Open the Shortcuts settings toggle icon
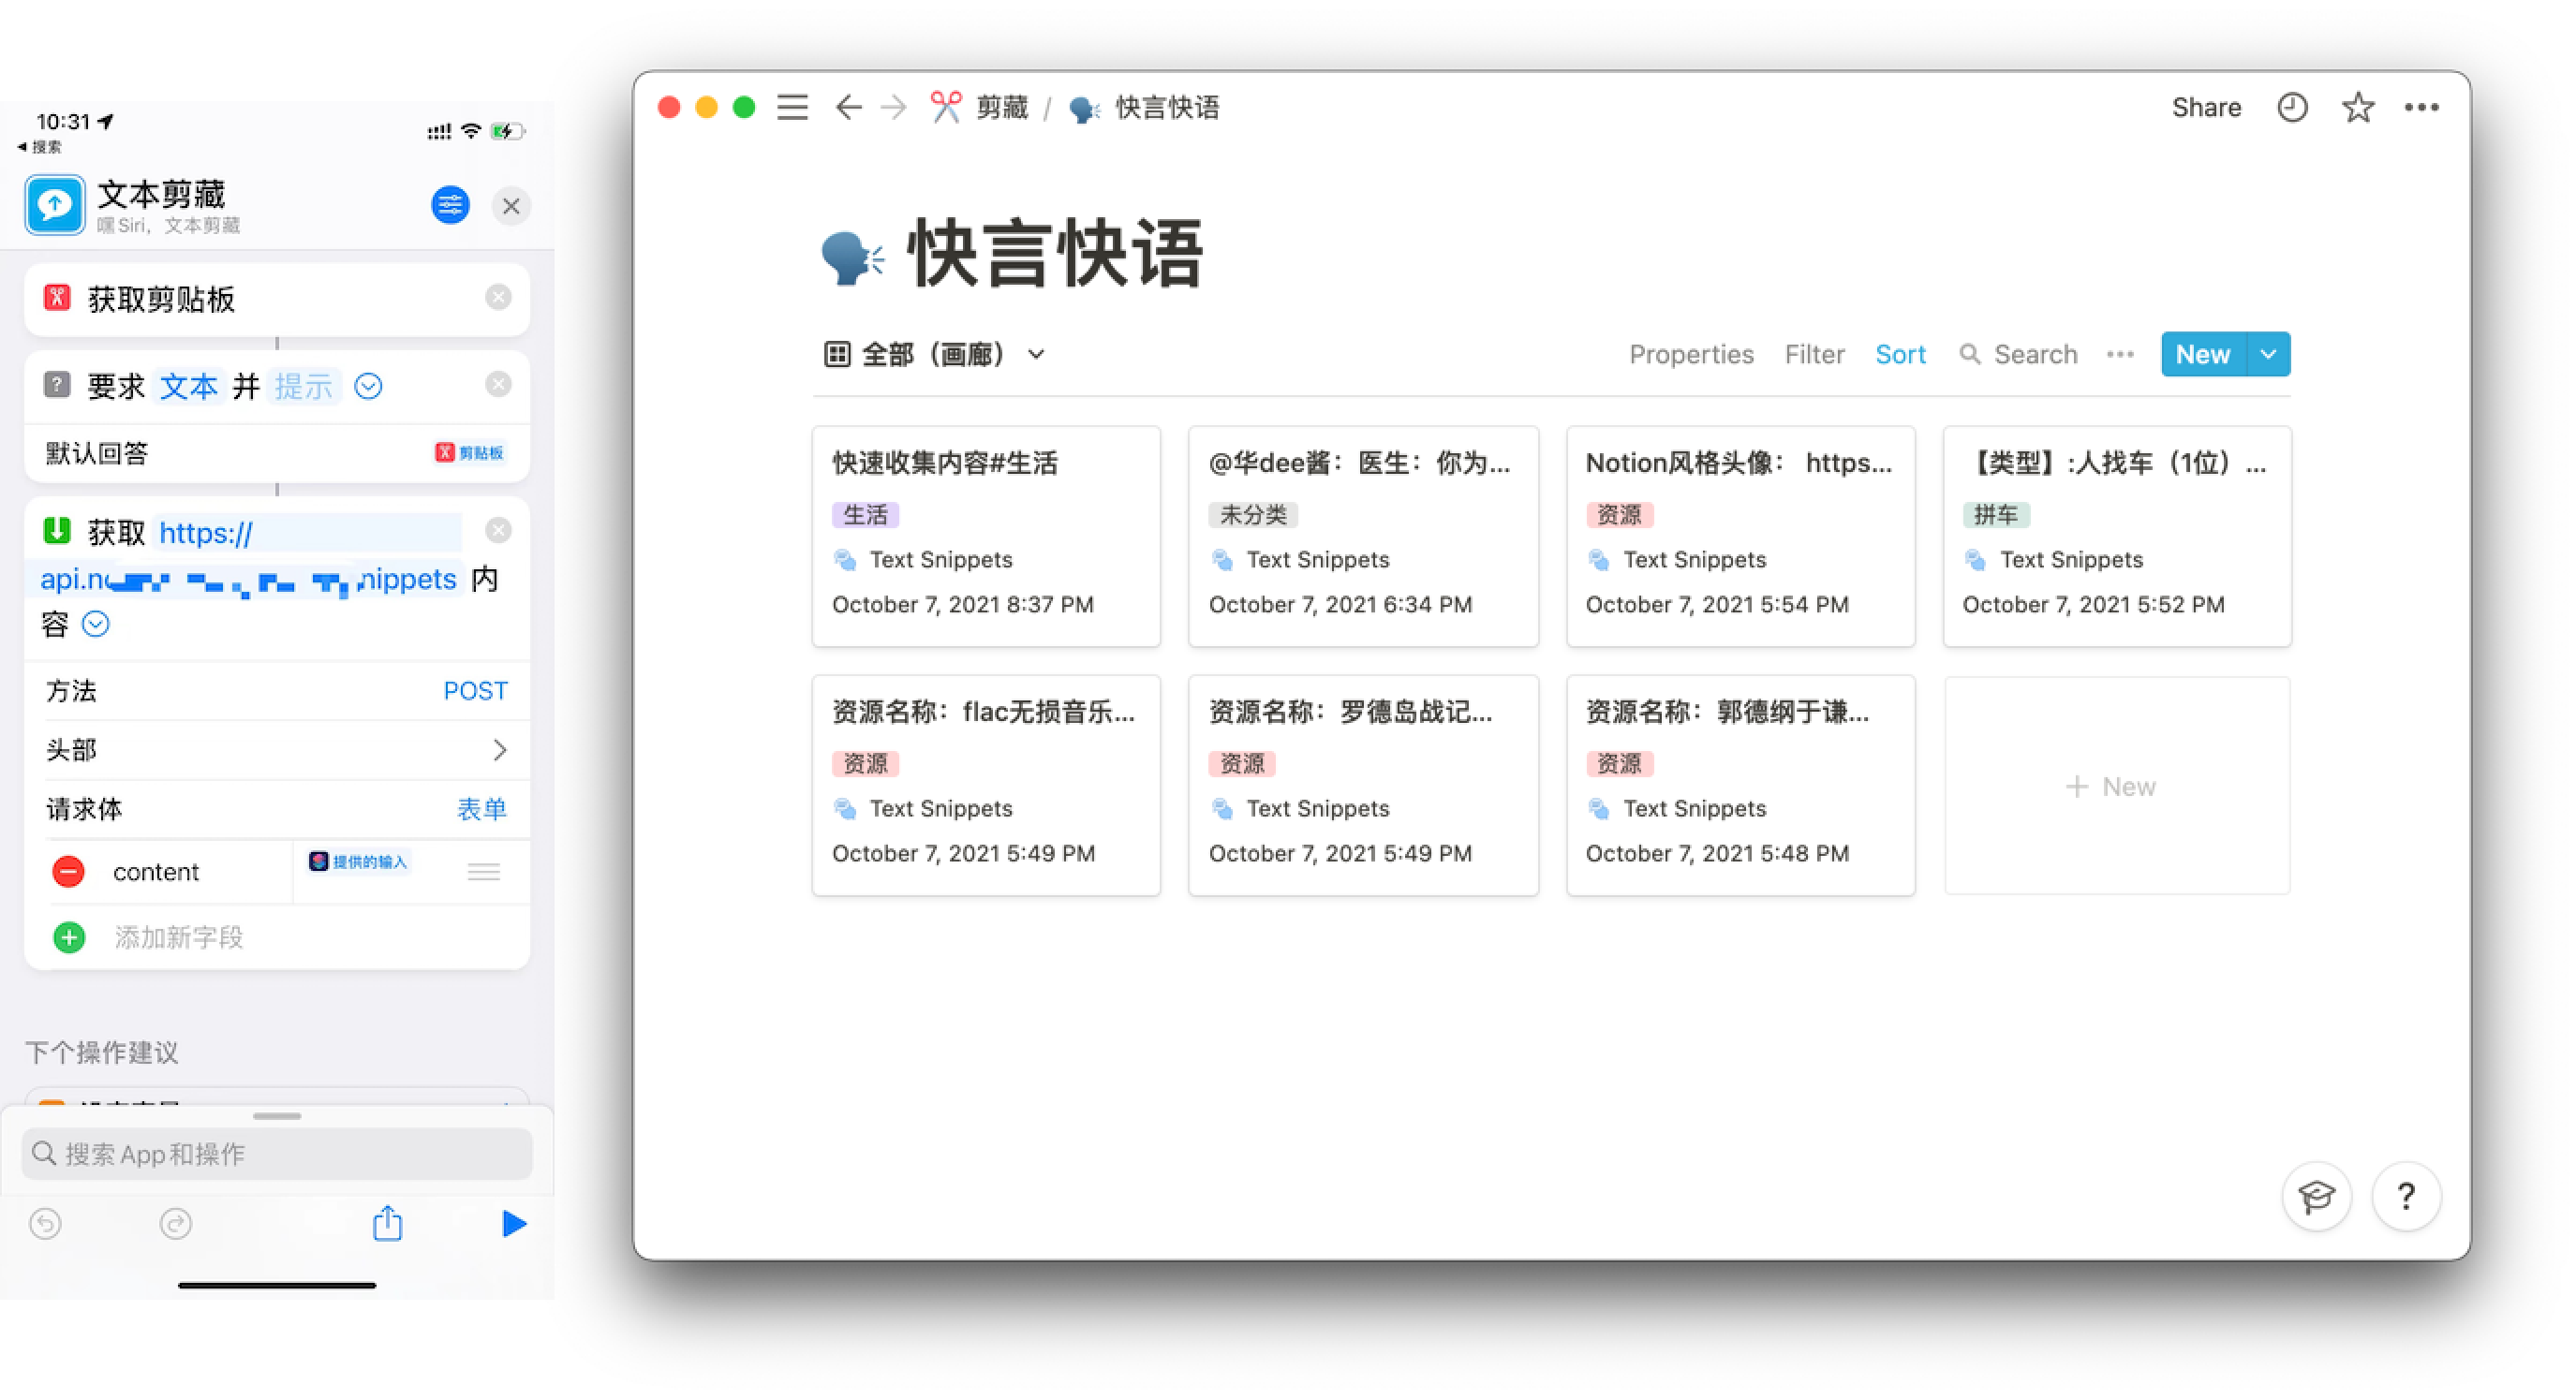Screen dimensions: 2576x1399 click(x=450, y=205)
